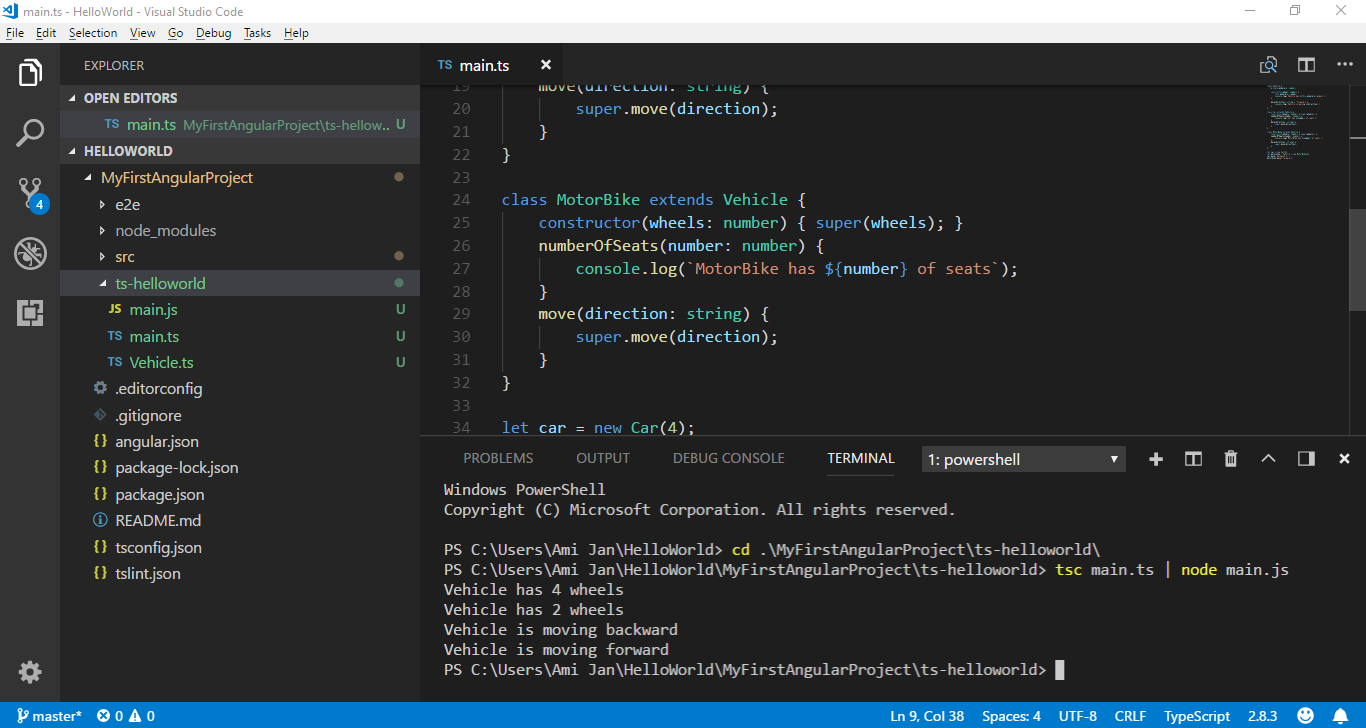Open notifications bell in status bar
The image size is (1366, 728).
(x=1342, y=716)
